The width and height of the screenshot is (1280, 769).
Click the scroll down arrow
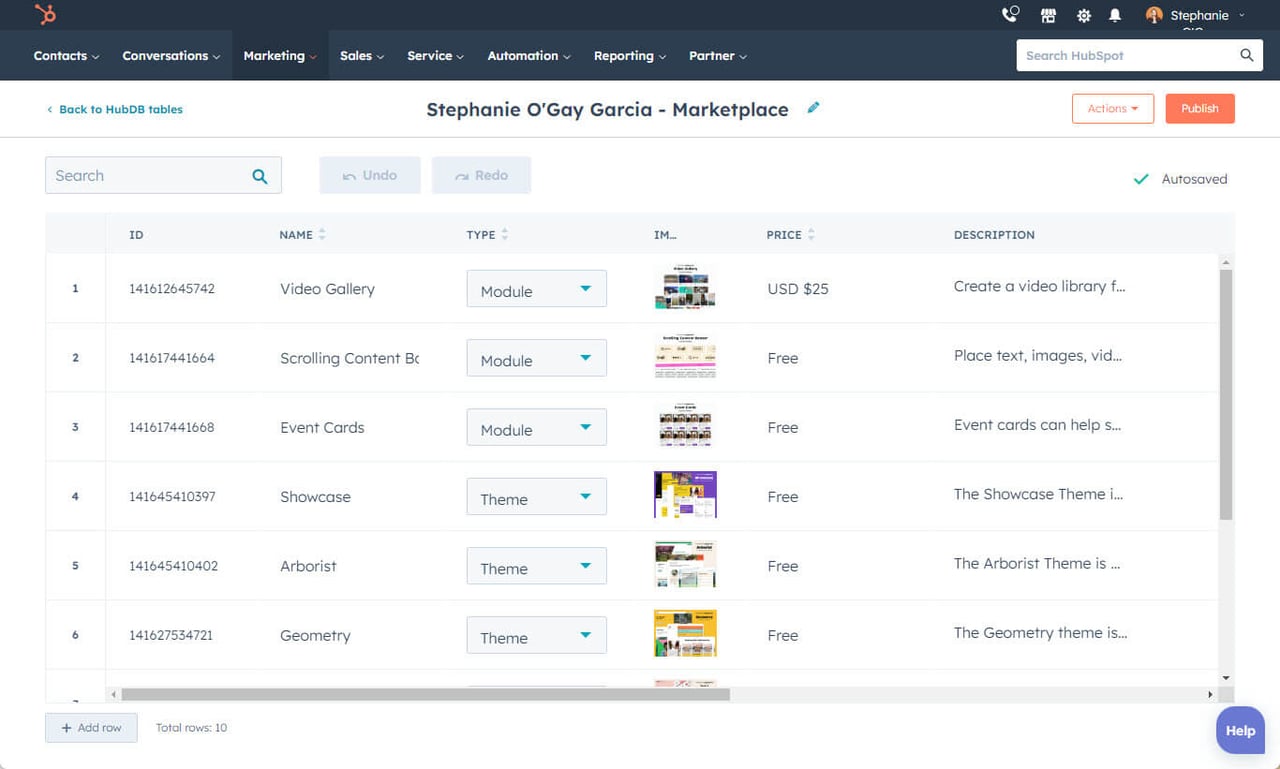[x=1226, y=678]
